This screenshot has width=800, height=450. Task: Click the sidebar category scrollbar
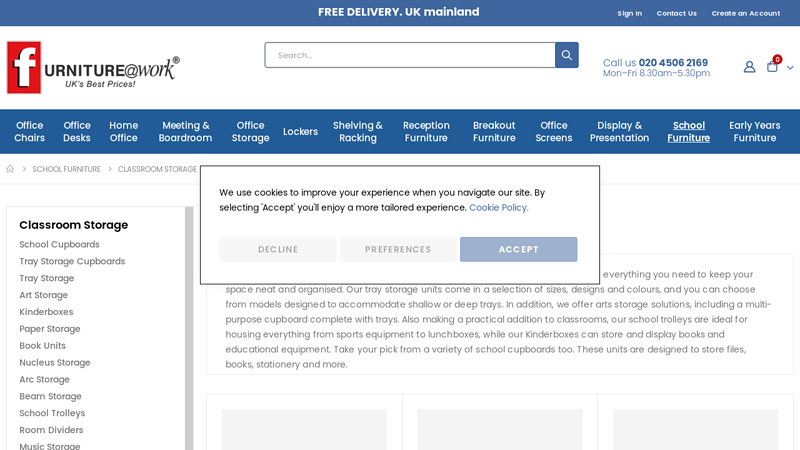[189, 330]
